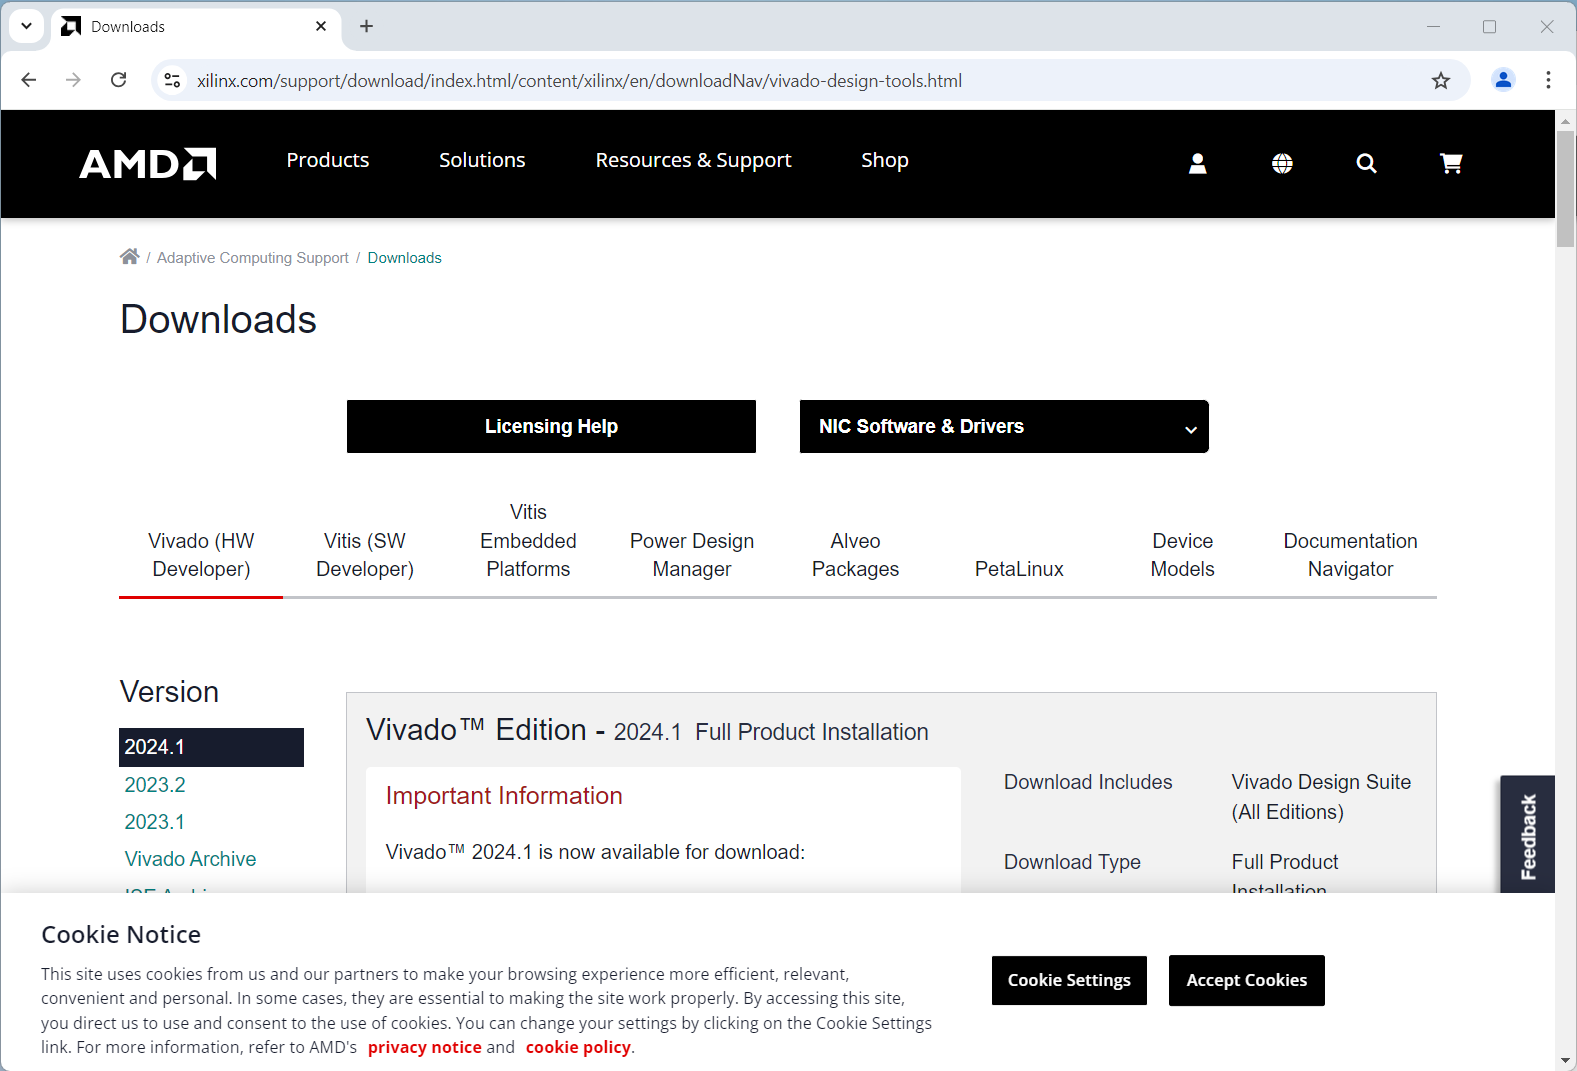Select version 2023.2 link

pyautogui.click(x=155, y=785)
